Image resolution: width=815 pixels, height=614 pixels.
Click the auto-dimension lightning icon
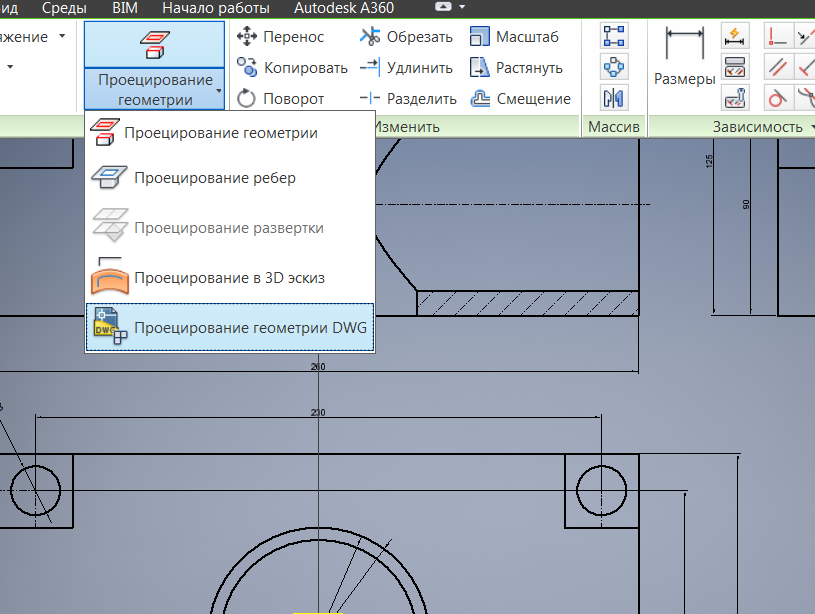click(736, 35)
